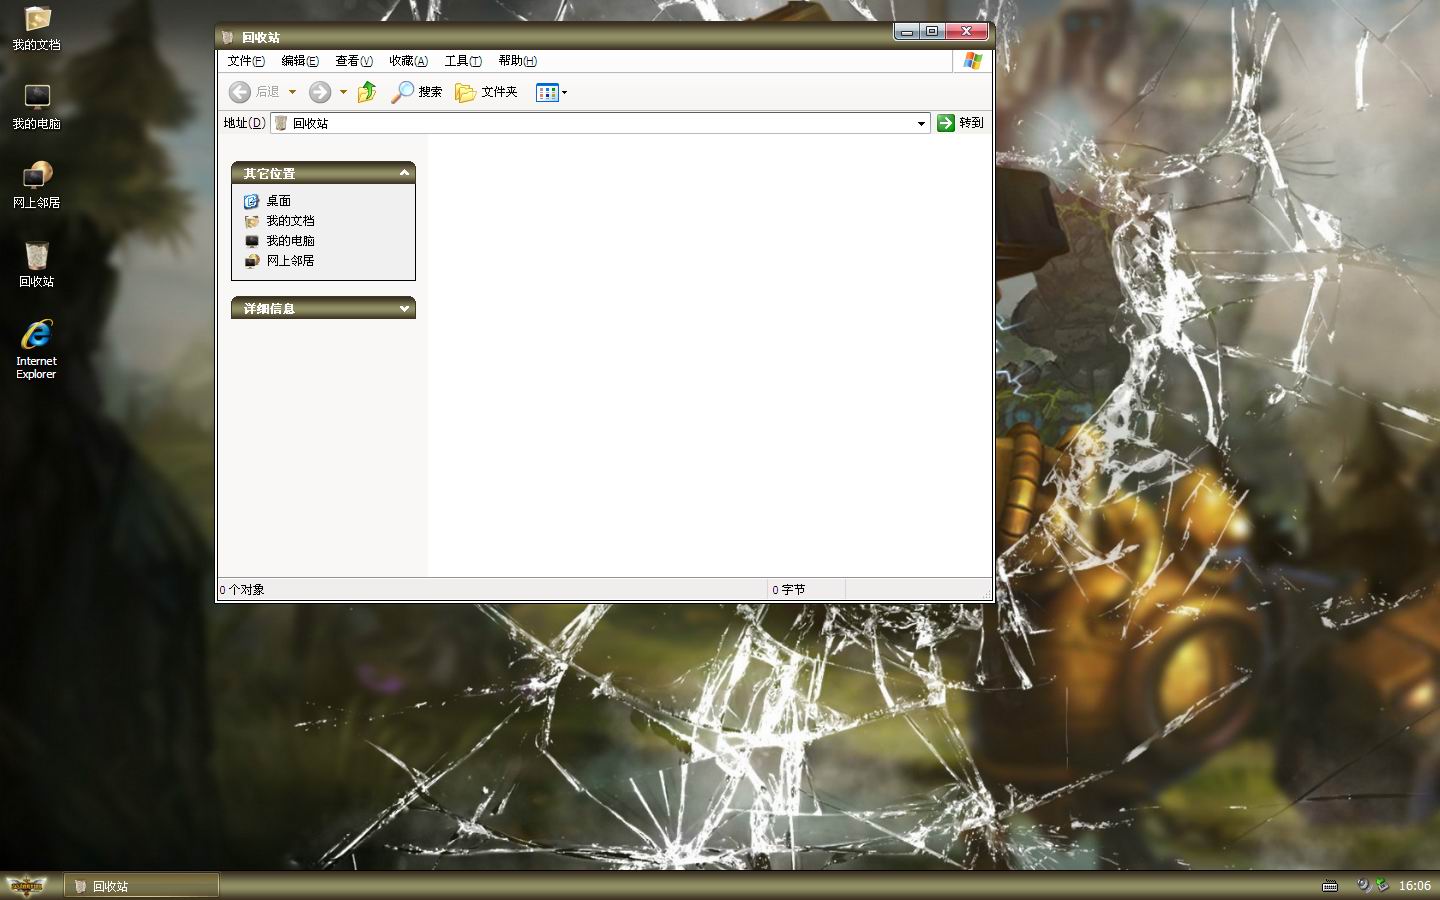The width and height of the screenshot is (1440, 900).
Task: Minimize the 回收站 window
Action: pyautogui.click(x=907, y=32)
